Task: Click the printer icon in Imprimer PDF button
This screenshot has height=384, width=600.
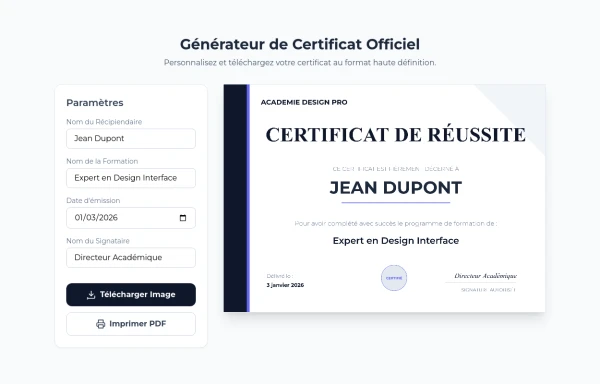Action: click(100, 324)
